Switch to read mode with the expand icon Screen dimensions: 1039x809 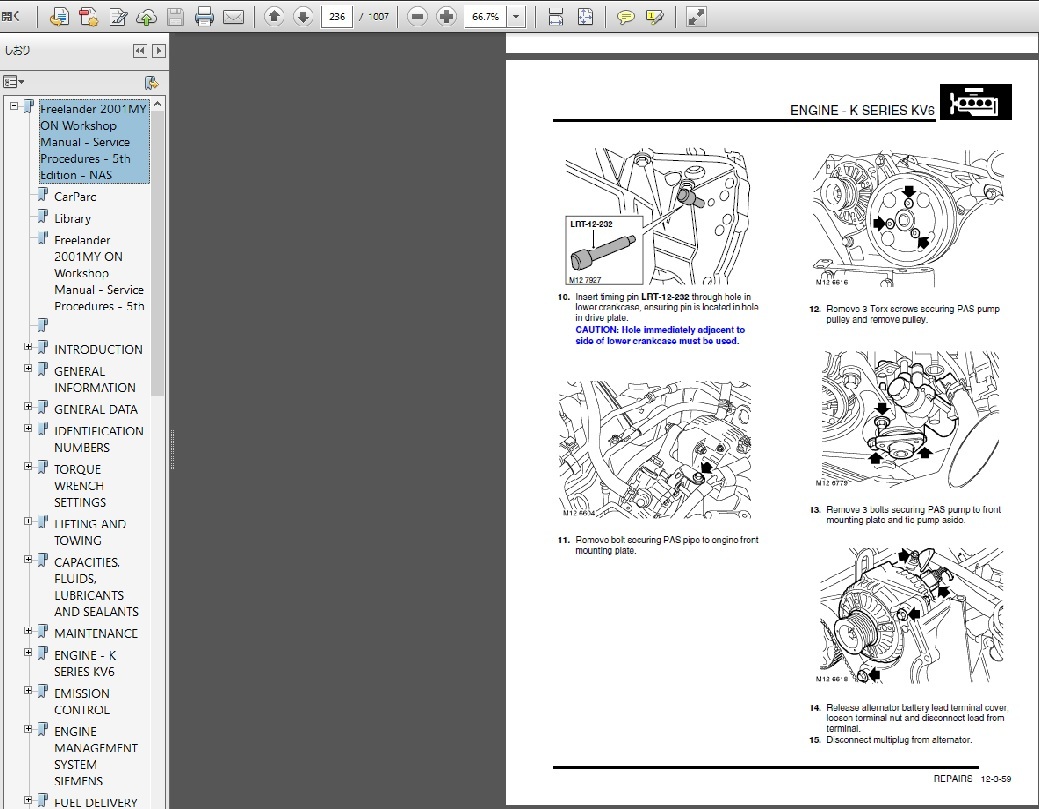click(x=696, y=17)
